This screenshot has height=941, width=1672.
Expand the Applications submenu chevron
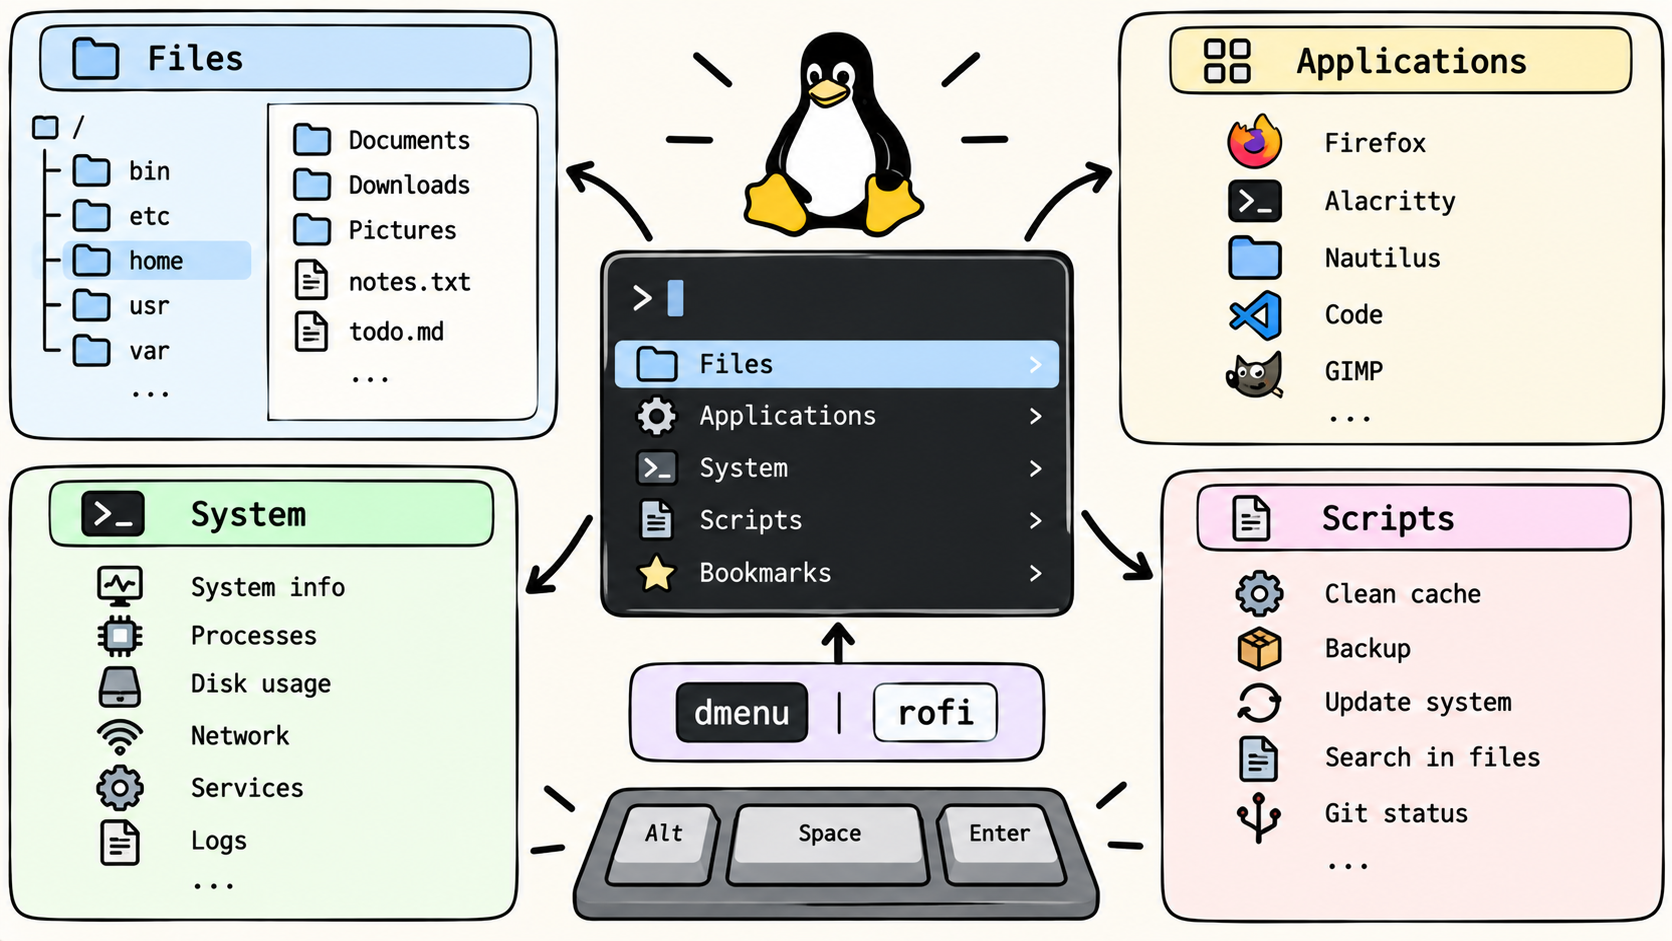tap(1036, 416)
